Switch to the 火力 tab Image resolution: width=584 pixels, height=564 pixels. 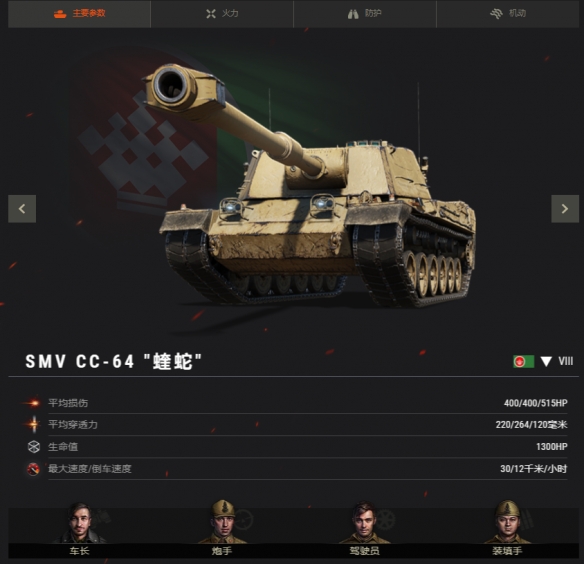click(222, 14)
